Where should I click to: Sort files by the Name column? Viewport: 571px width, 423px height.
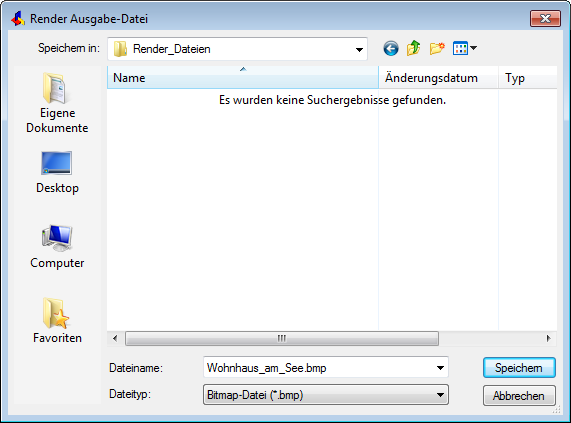pos(243,78)
